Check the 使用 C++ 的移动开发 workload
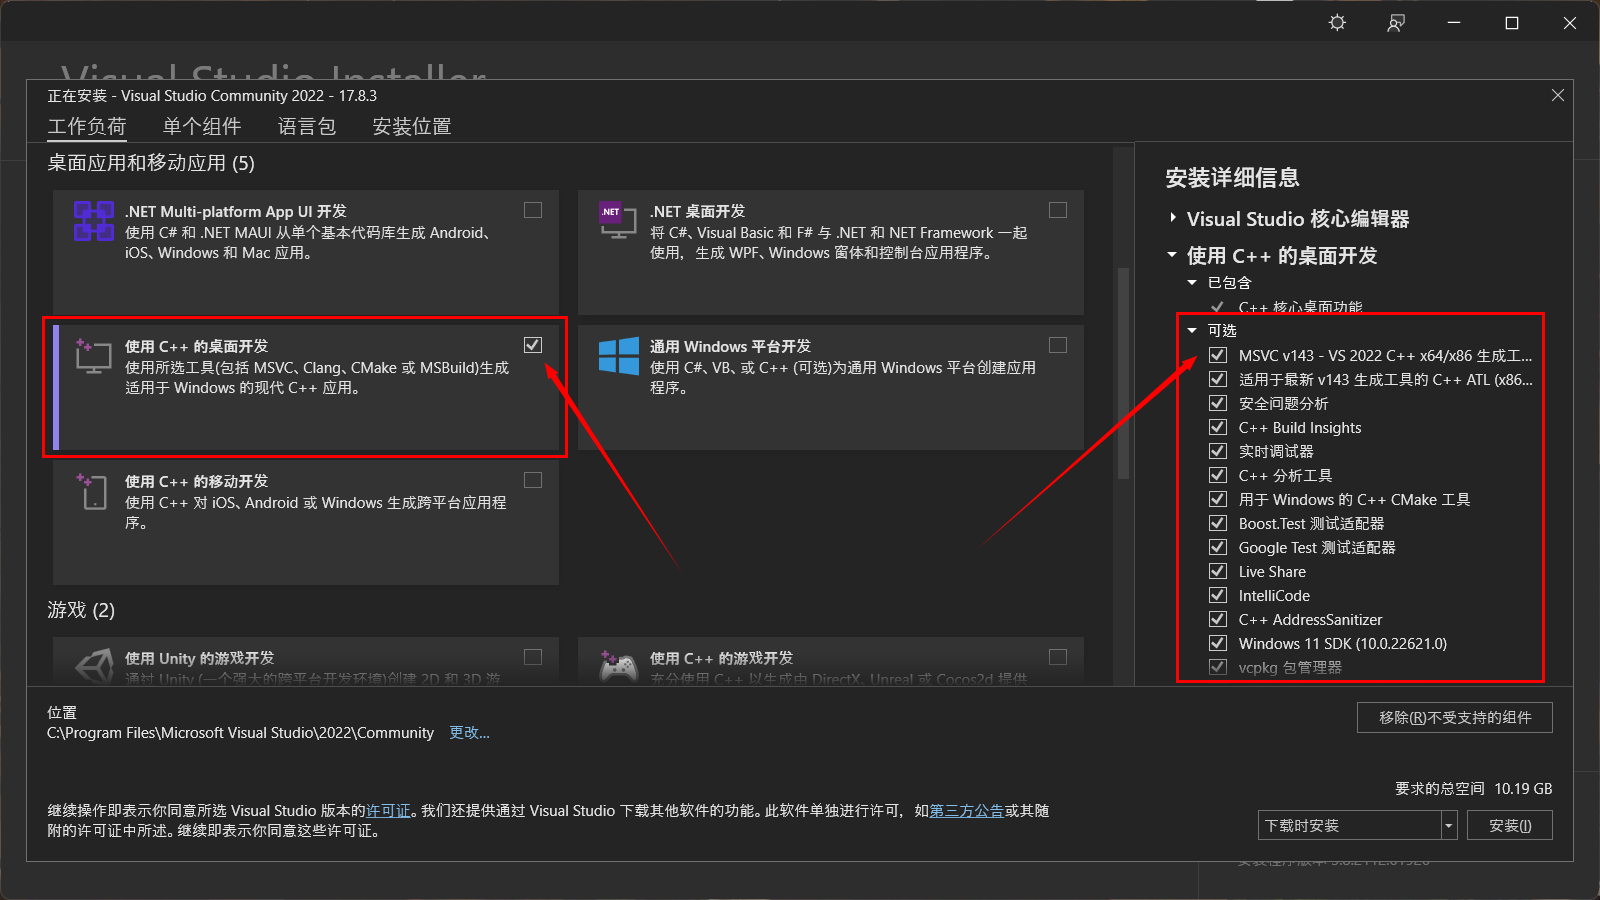The height and width of the screenshot is (900, 1600). 533,480
